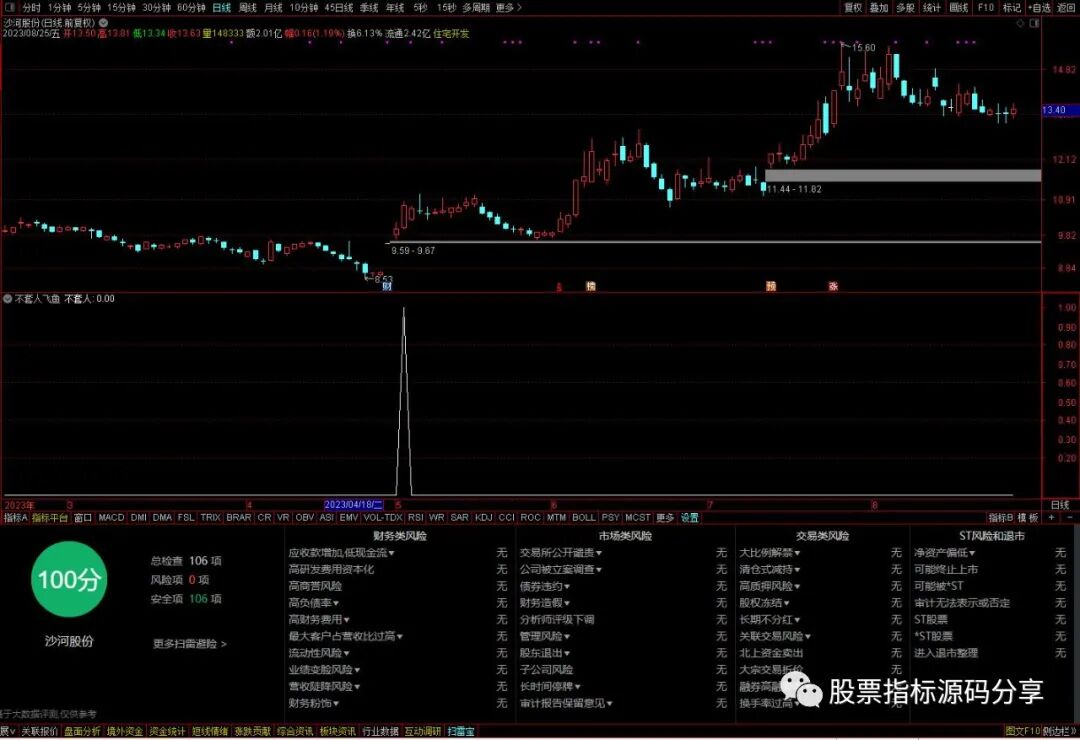1080x740 pixels.
Task: Expand 侧边栏 at bottom right
Action: [x=1059, y=732]
